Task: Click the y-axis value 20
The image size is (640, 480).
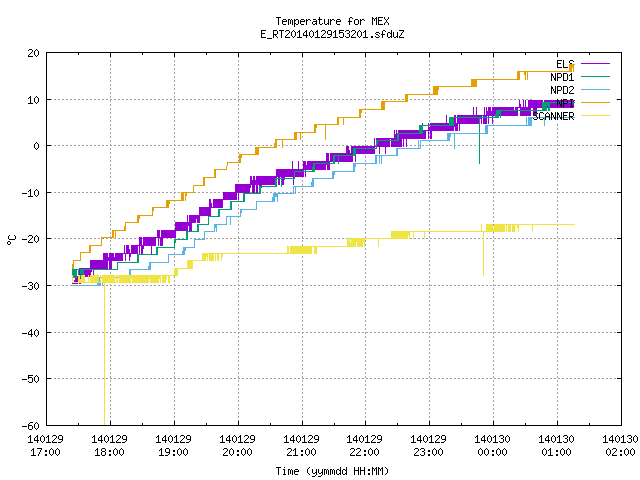Action: [33, 53]
